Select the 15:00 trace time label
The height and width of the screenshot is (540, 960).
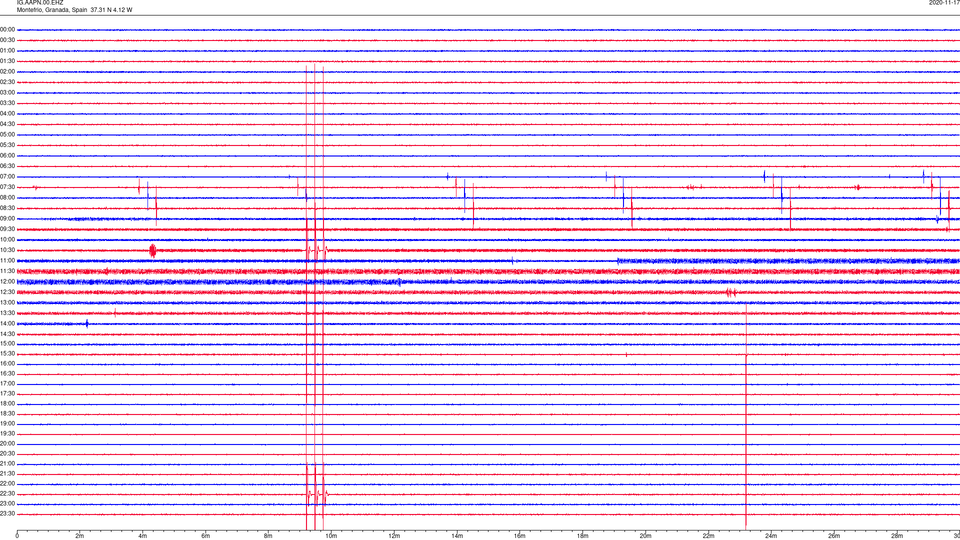[x=7, y=344]
